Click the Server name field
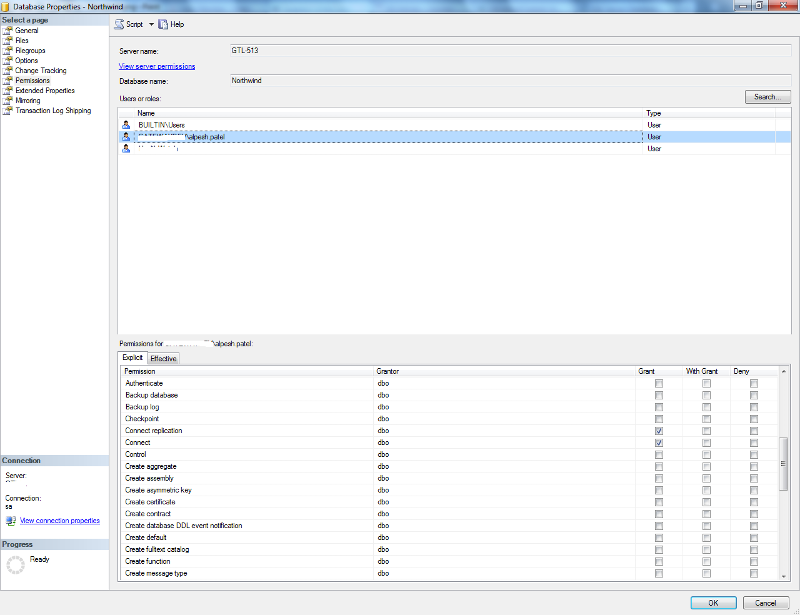 click(510, 51)
